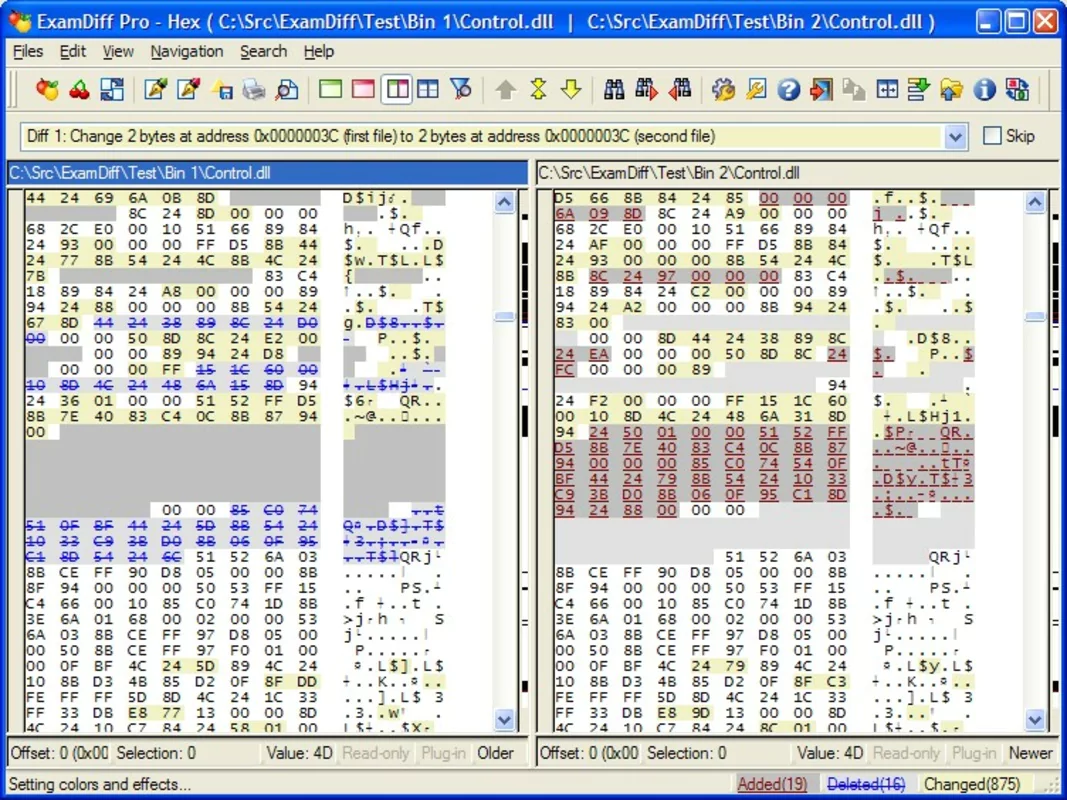Toggle show left pane only view
The image size is (1067, 800).
[x=330, y=90]
